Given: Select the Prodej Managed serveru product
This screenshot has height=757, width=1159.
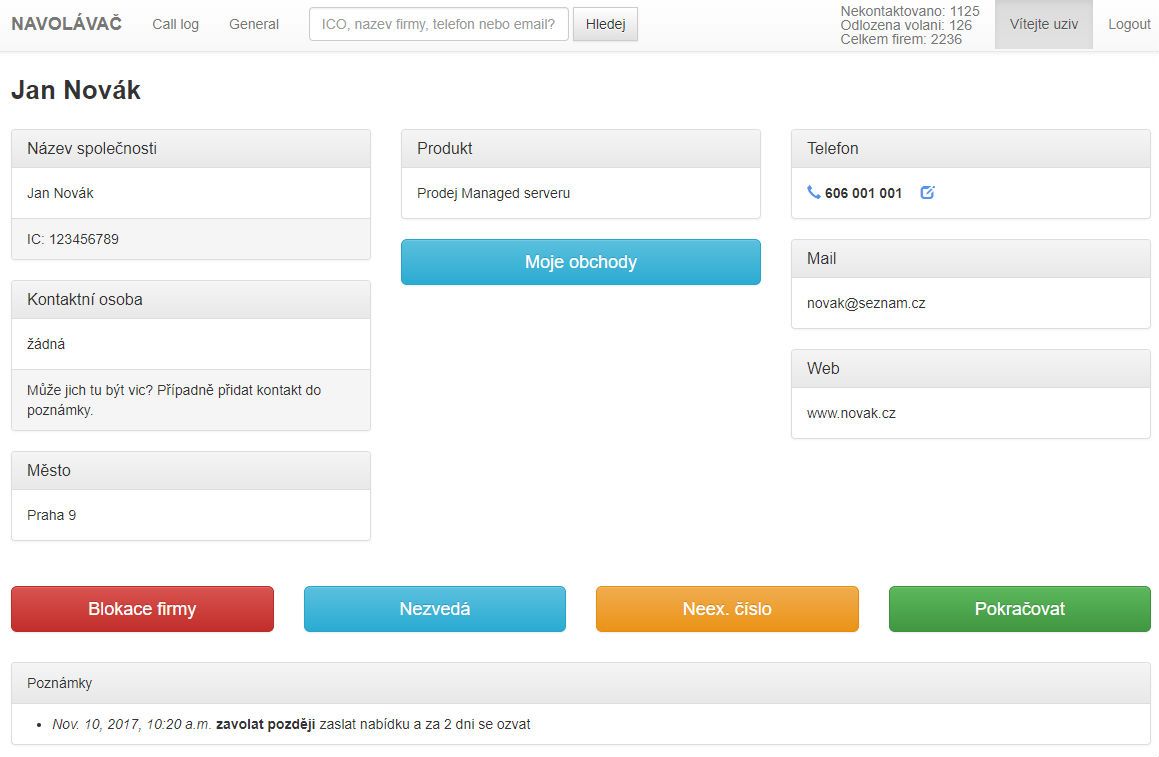Looking at the screenshot, I should (x=493, y=193).
